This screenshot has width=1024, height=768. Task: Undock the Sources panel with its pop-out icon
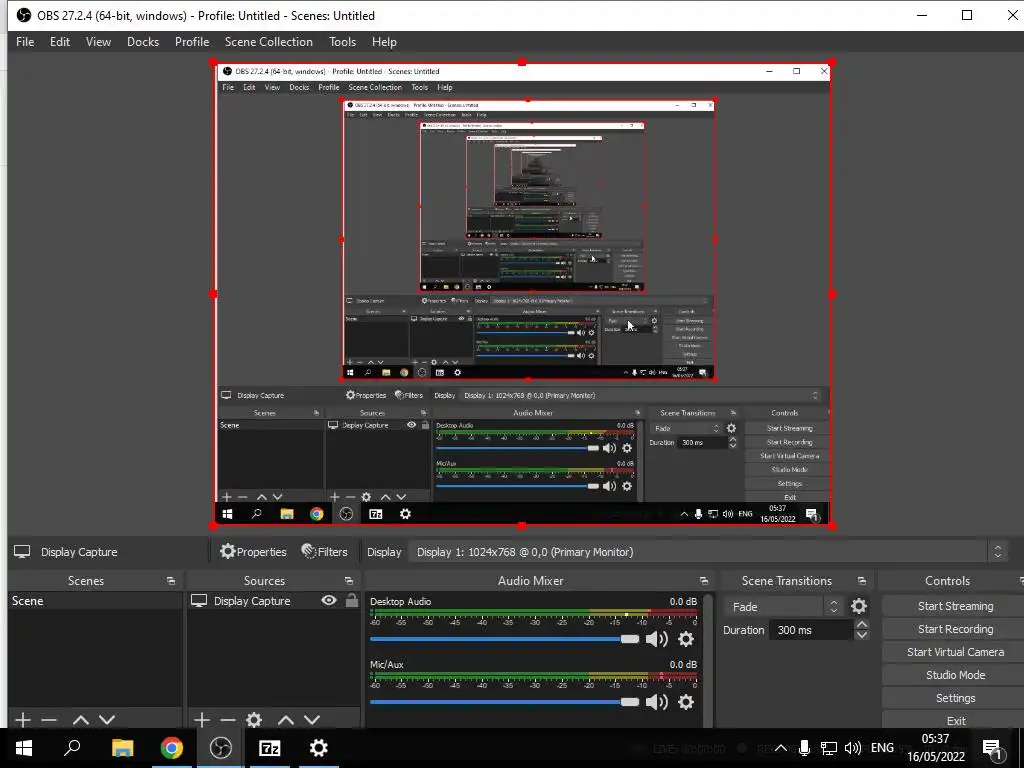tap(349, 581)
